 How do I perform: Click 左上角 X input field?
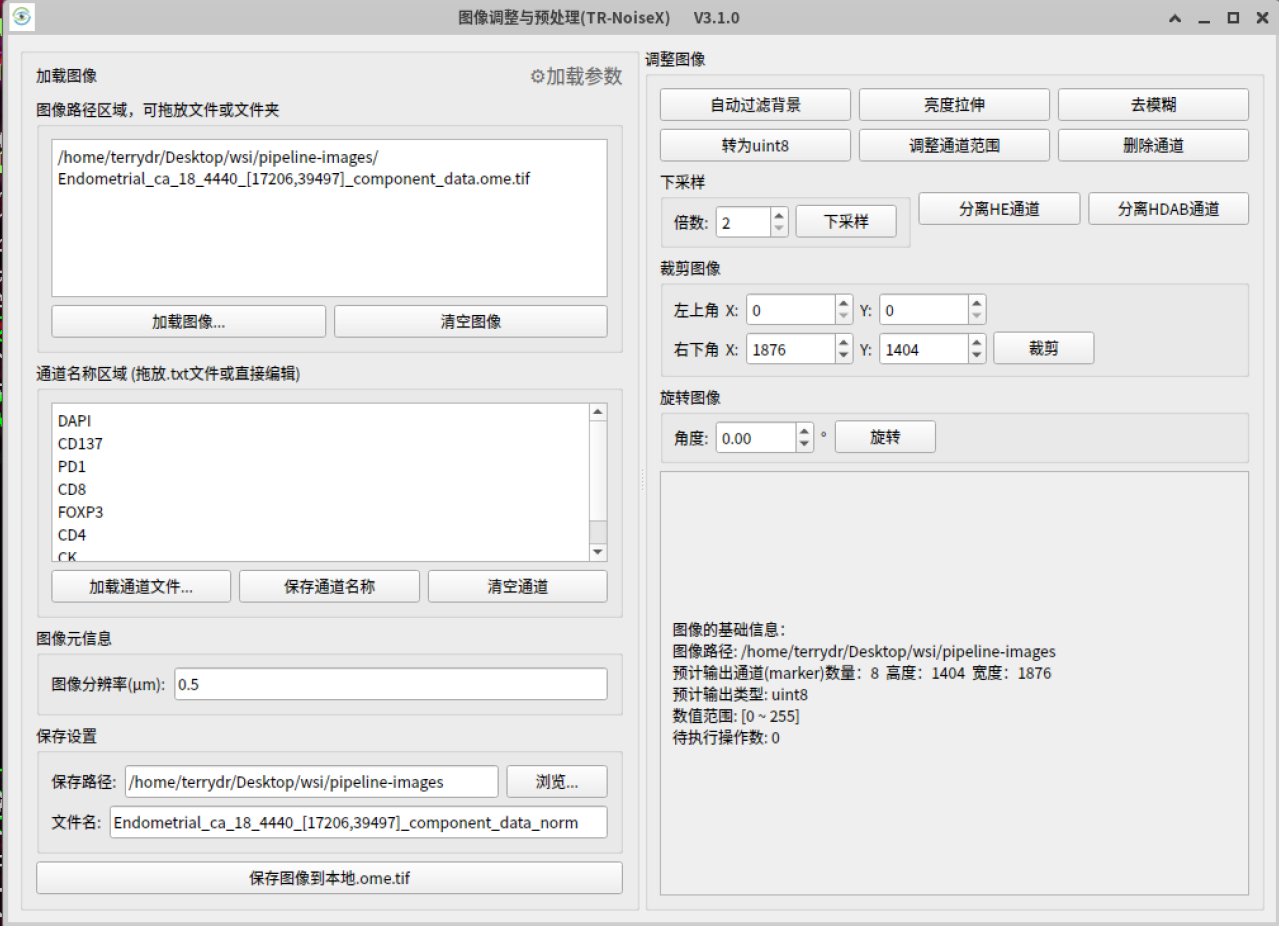coord(790,310)
